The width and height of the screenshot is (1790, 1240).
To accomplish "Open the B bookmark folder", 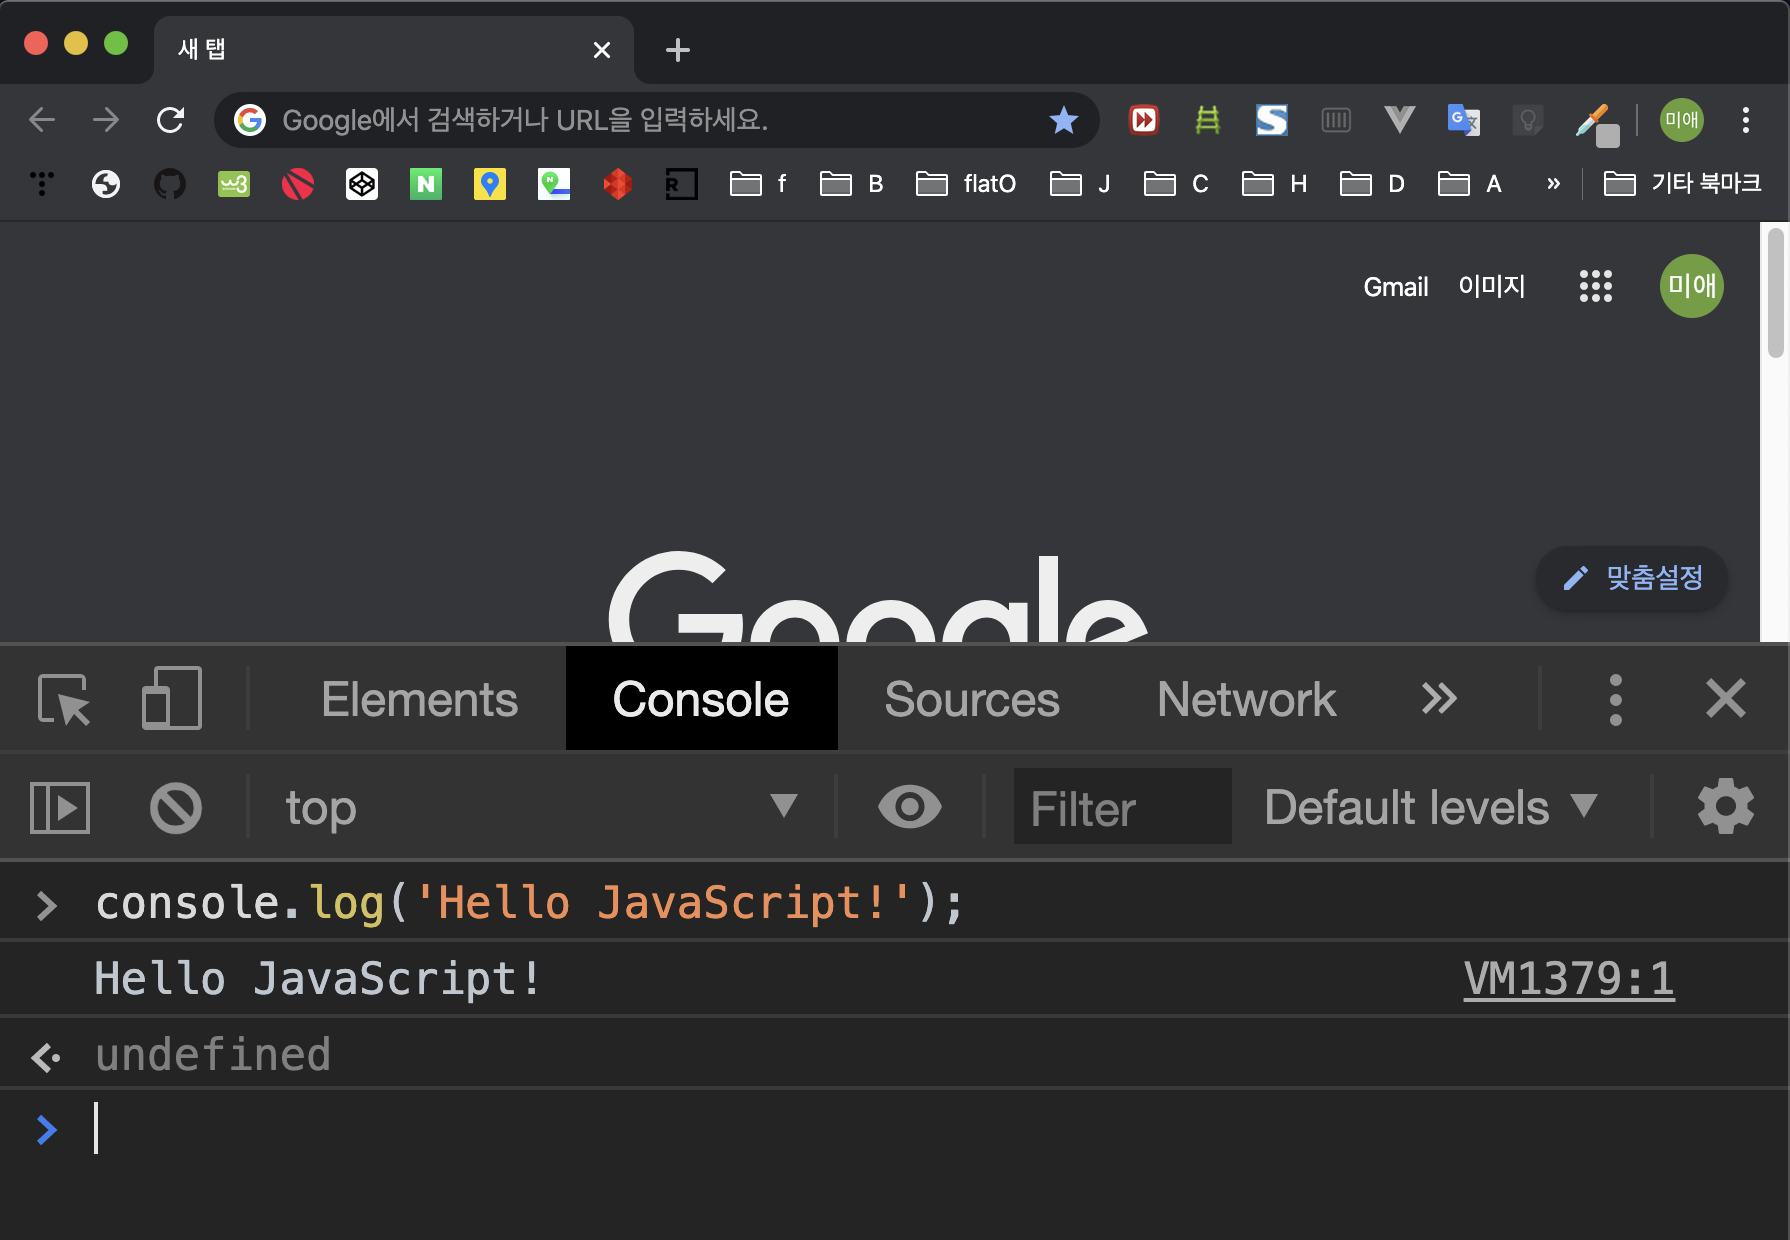I will [852, 184].
